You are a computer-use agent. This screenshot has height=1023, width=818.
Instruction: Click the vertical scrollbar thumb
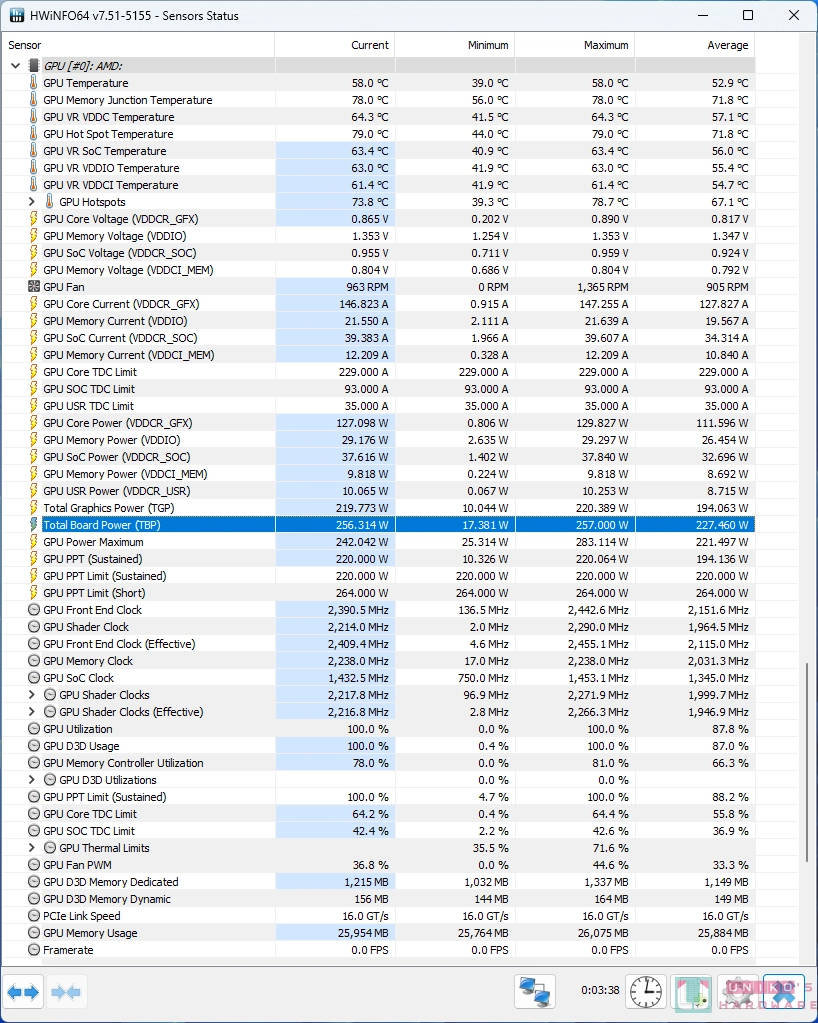tap(807, 764)
